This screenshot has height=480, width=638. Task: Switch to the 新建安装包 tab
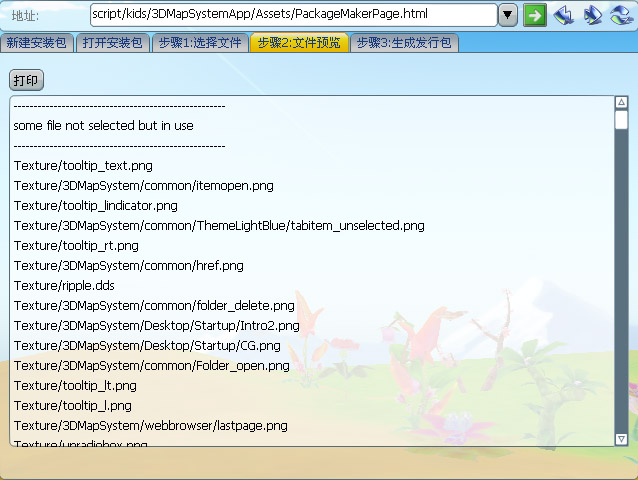tap(37, 43)
